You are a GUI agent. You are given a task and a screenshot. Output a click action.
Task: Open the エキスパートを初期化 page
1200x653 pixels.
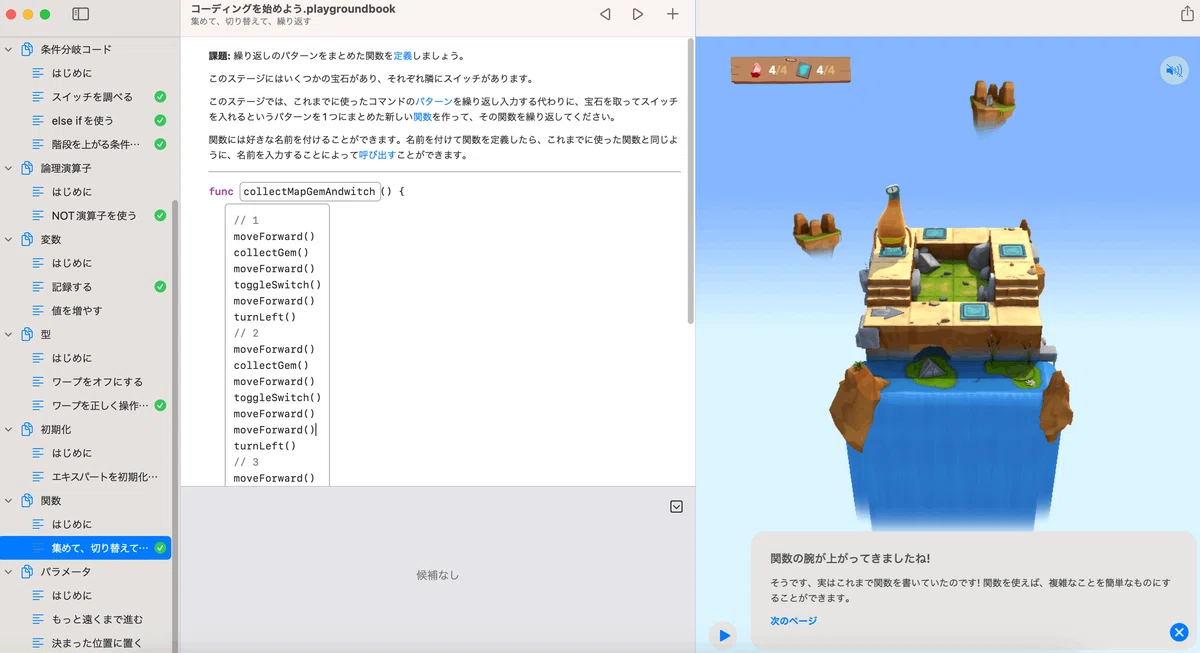pyautogui.click(x=105, y=477)
